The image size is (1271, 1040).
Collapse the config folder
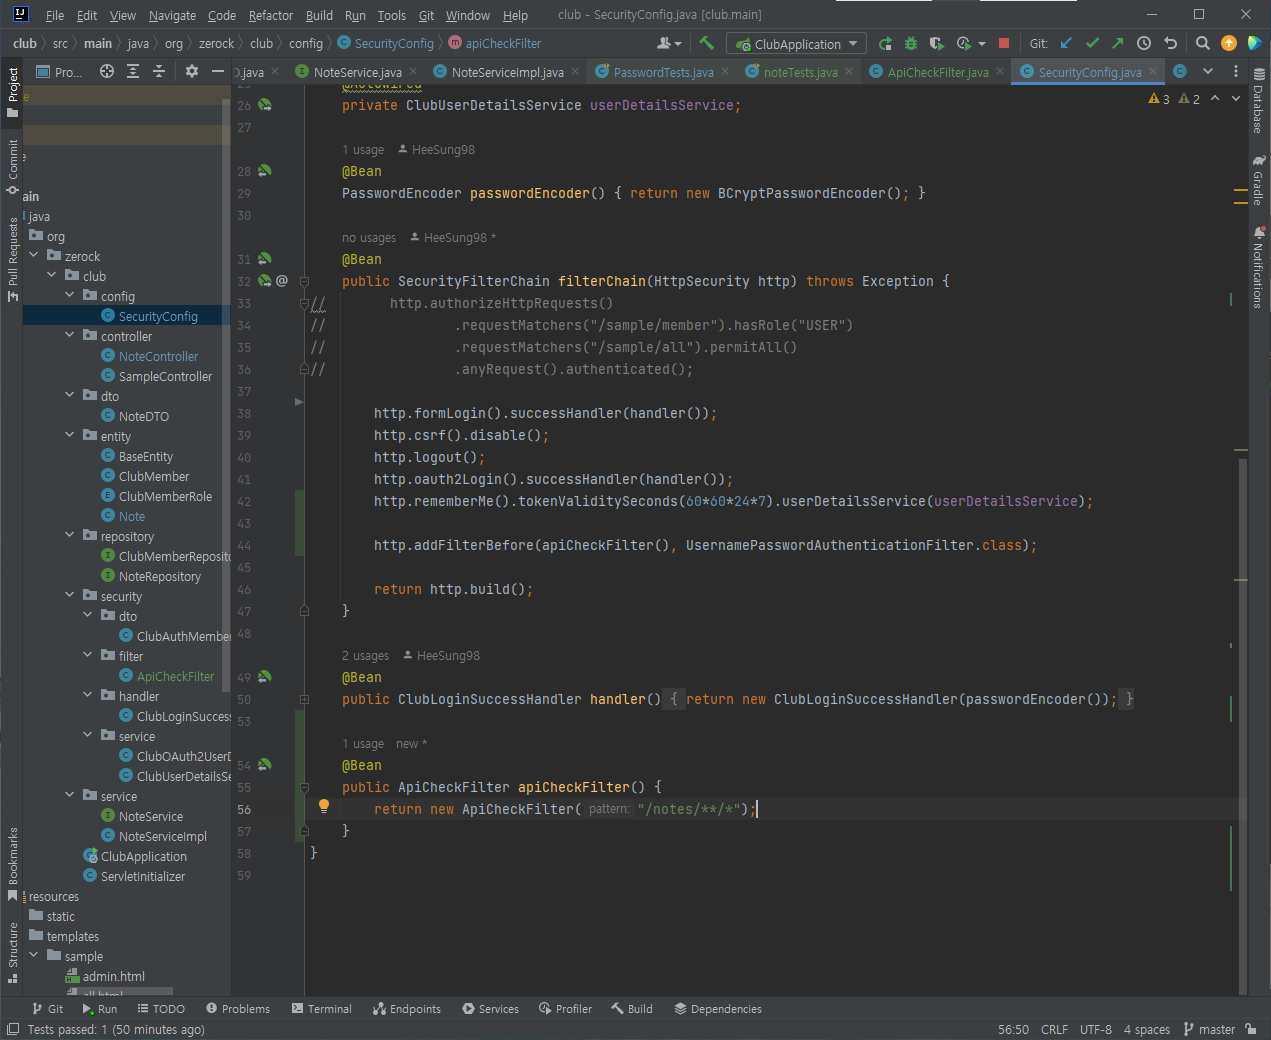70,296
